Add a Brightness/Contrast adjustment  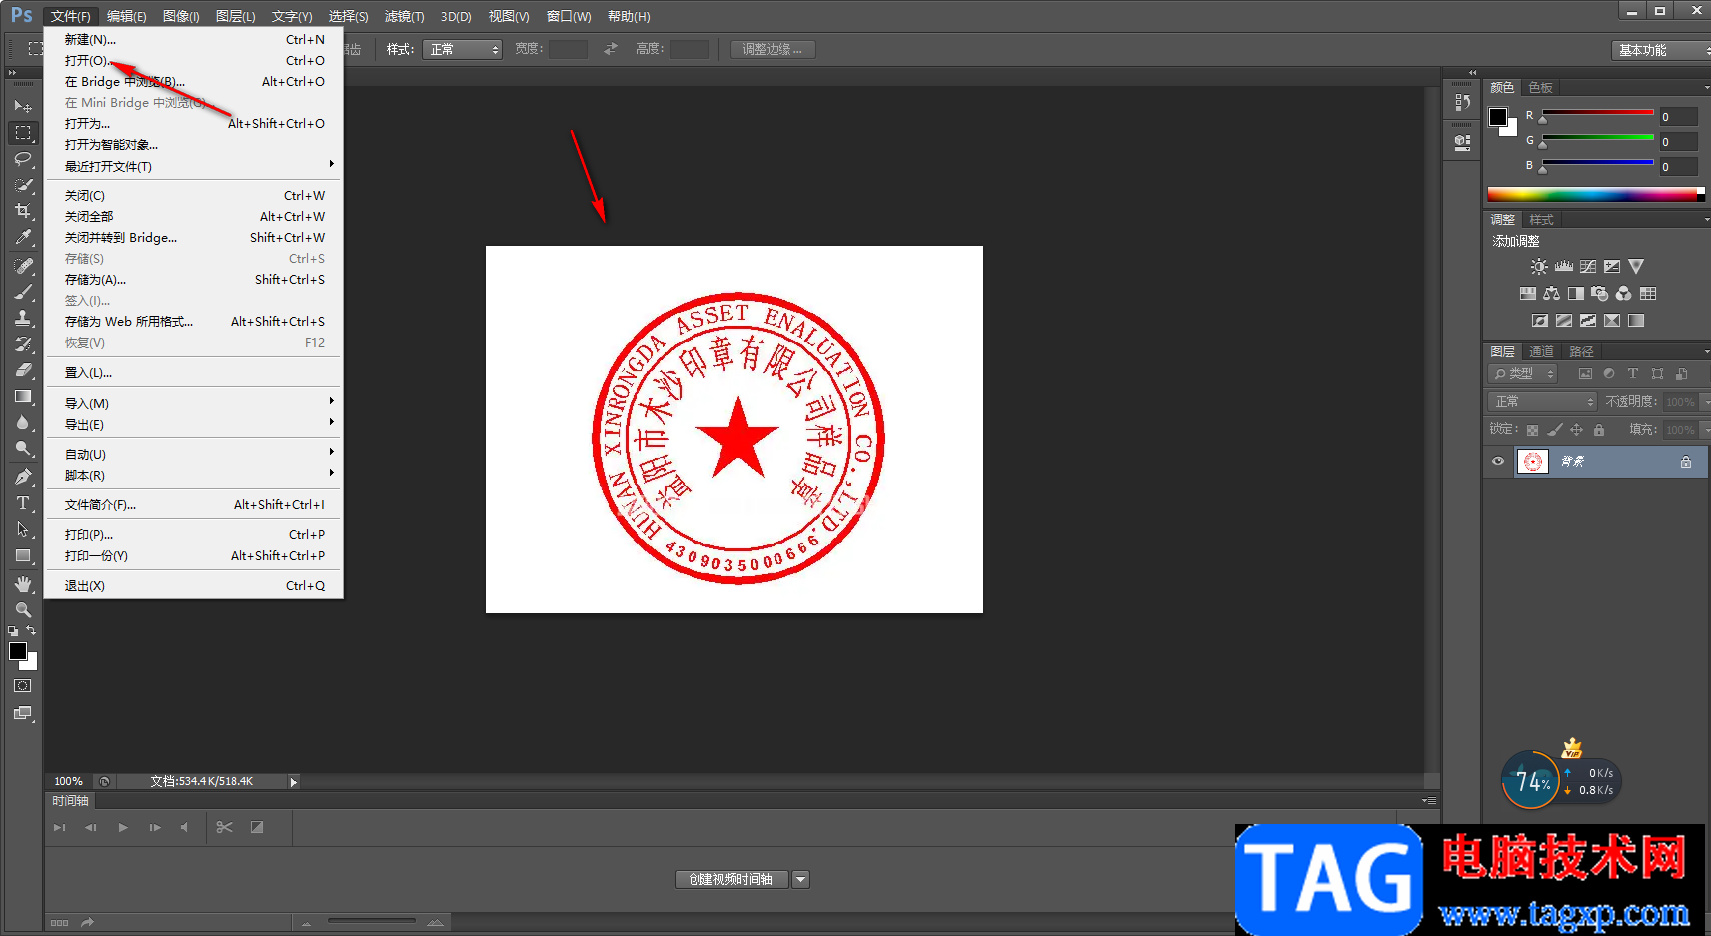(1539, 267)
